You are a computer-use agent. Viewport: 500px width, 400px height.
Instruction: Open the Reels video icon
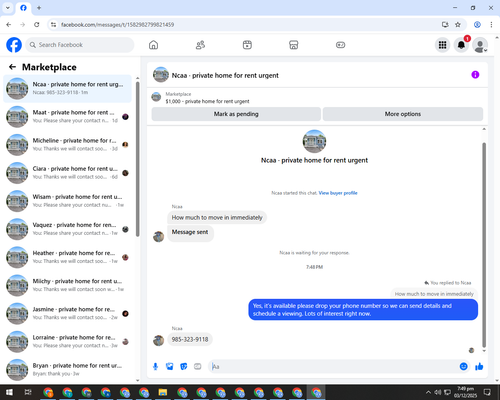click(247, 45)
